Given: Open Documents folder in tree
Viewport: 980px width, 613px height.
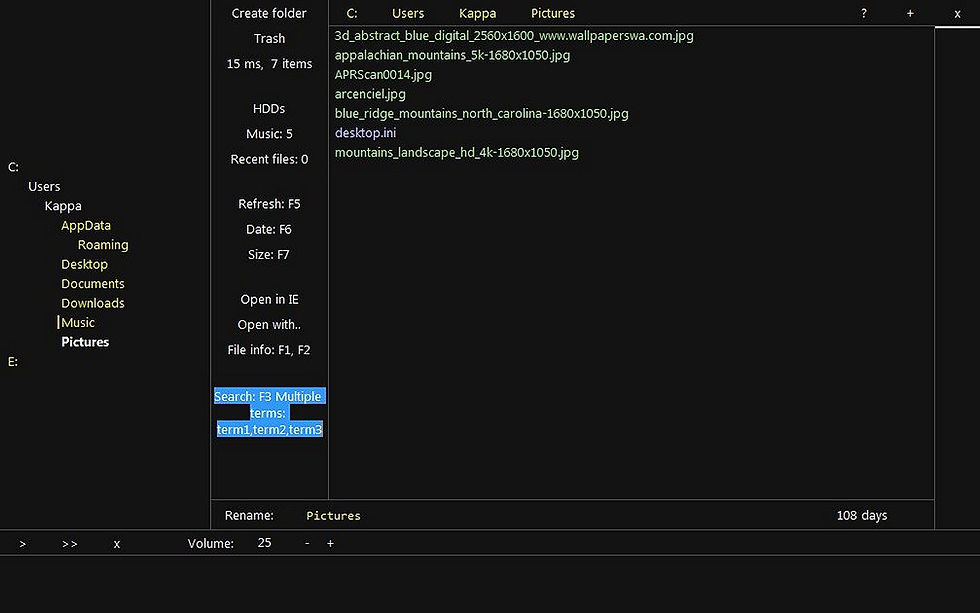Looking at the screenshot, I should pyautogui.click(x=93, y=284).
